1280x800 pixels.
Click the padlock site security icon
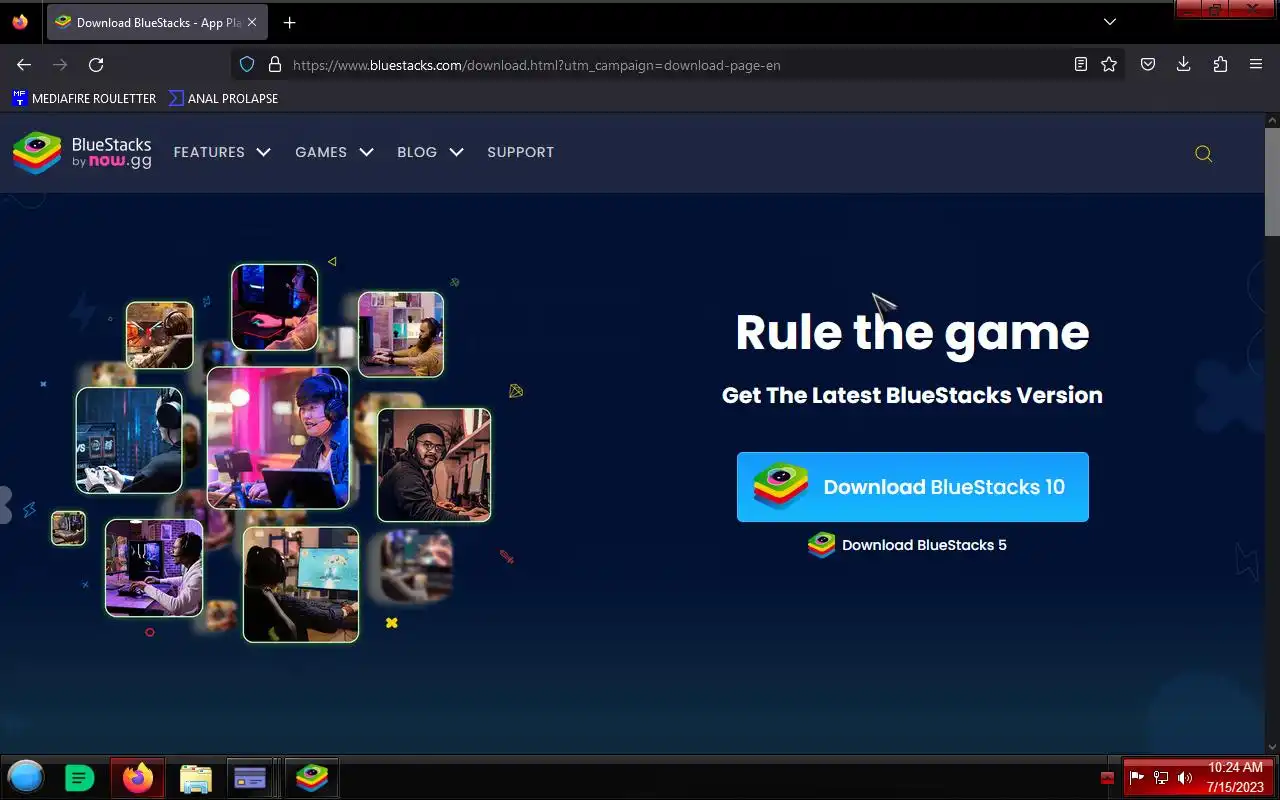click(275, 64)
